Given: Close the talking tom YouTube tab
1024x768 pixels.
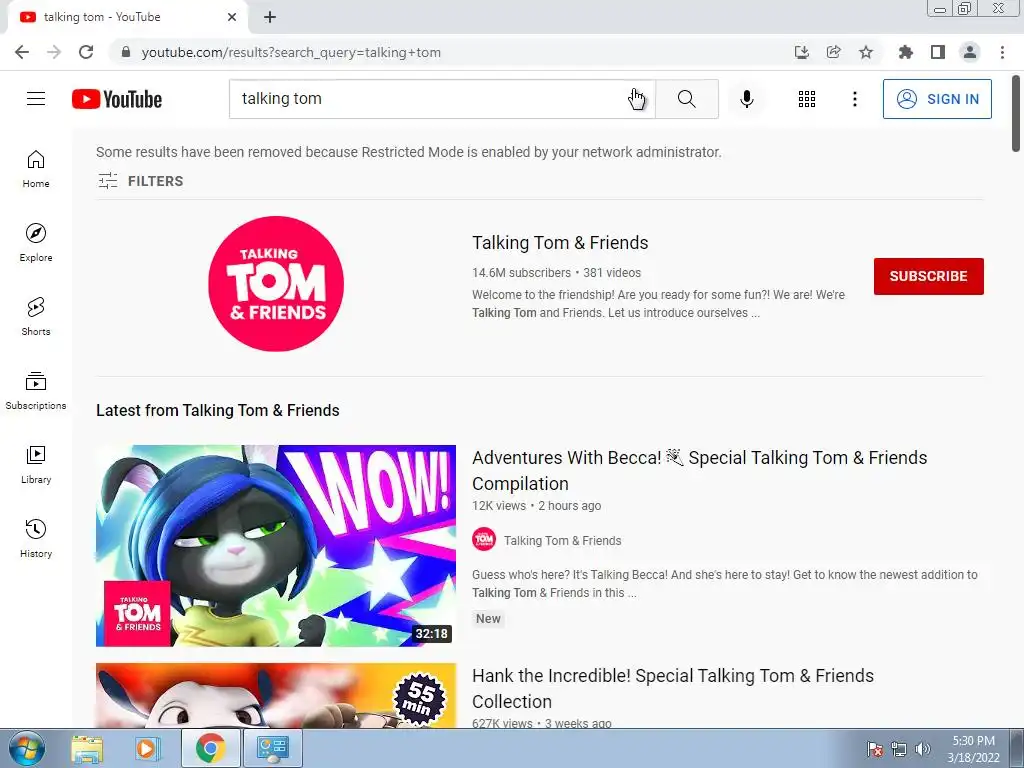Looking at the screenshot, I should [x=232, y=17].
